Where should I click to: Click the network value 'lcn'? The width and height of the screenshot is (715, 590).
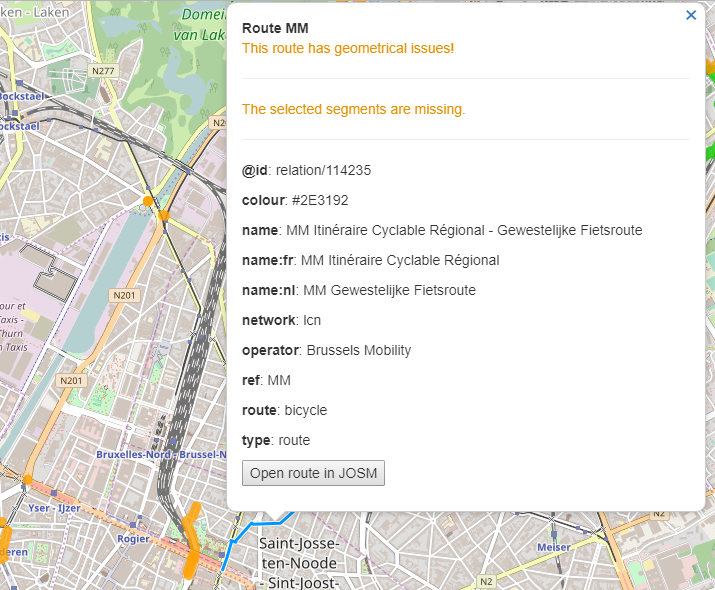[x=312, y=321]
